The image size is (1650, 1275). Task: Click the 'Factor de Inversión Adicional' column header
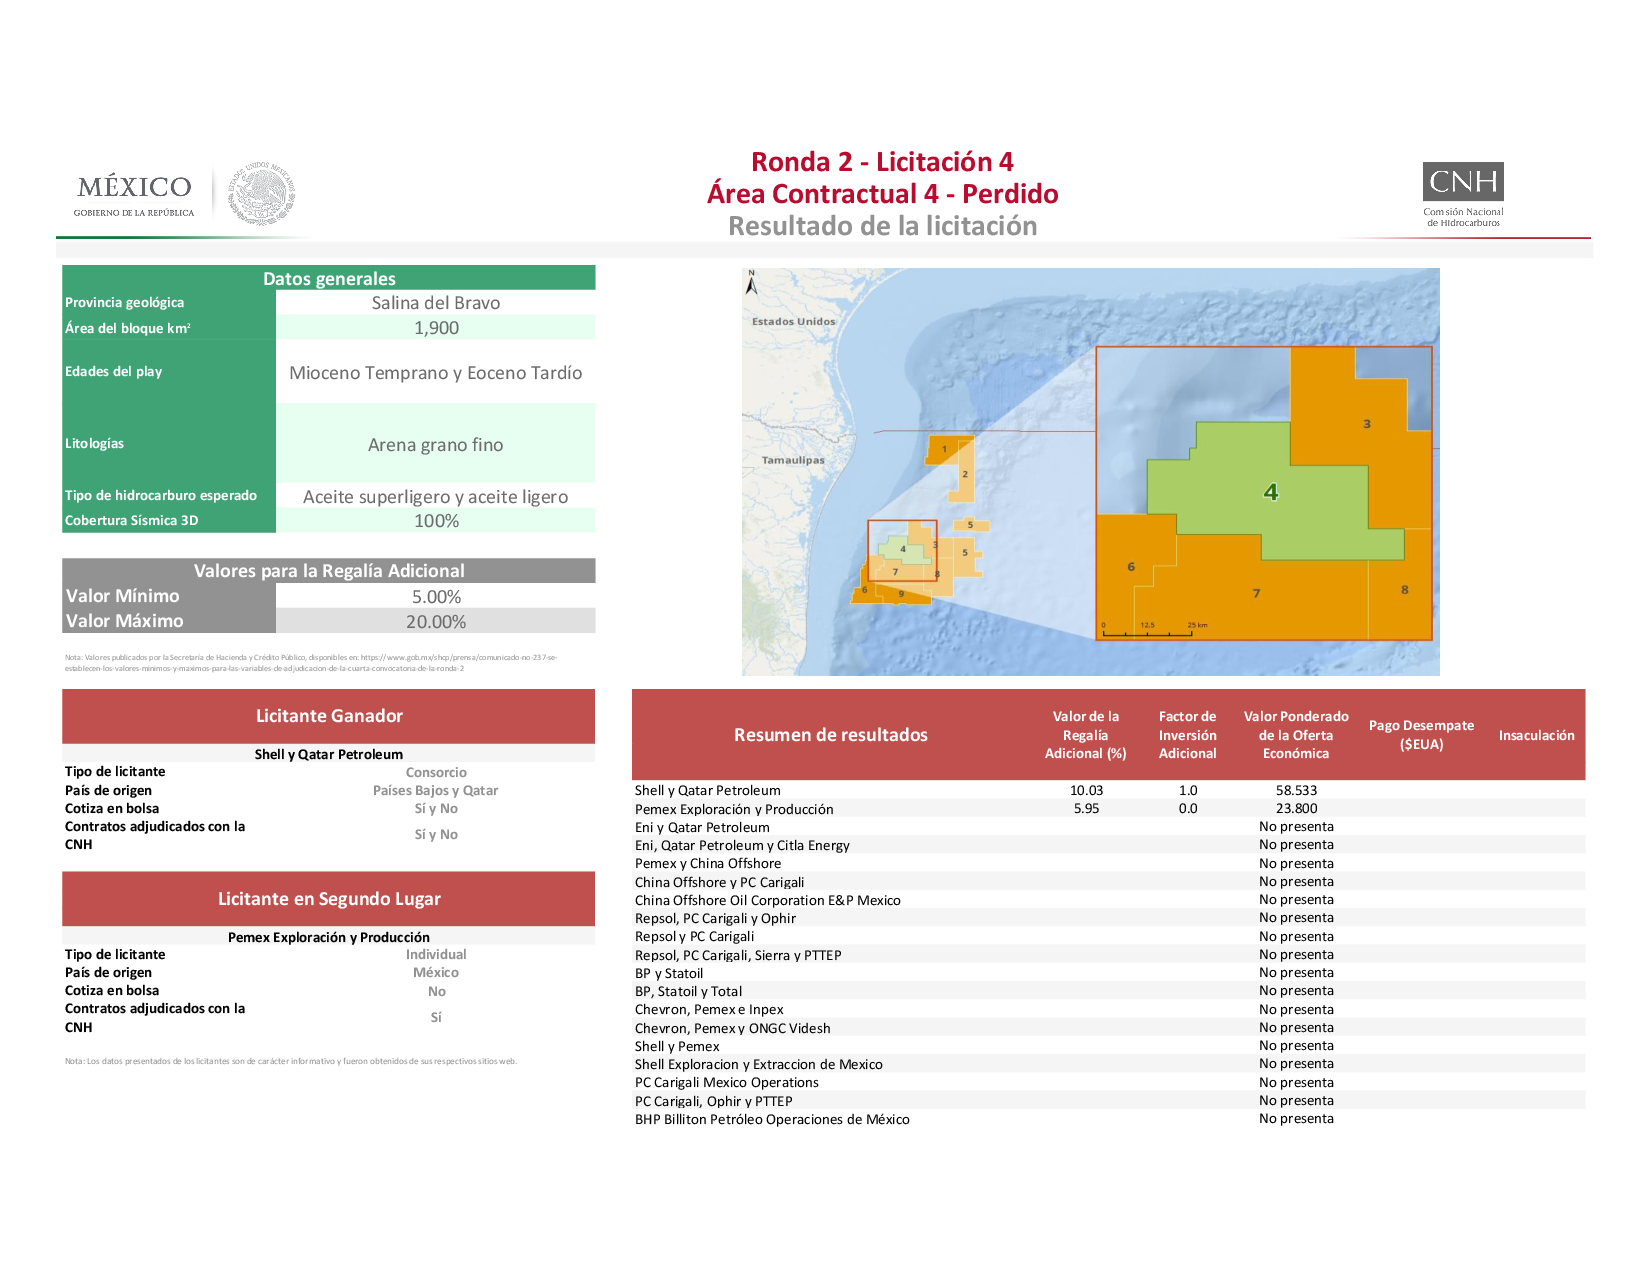pyautogui.click(x=1188, y=735)
